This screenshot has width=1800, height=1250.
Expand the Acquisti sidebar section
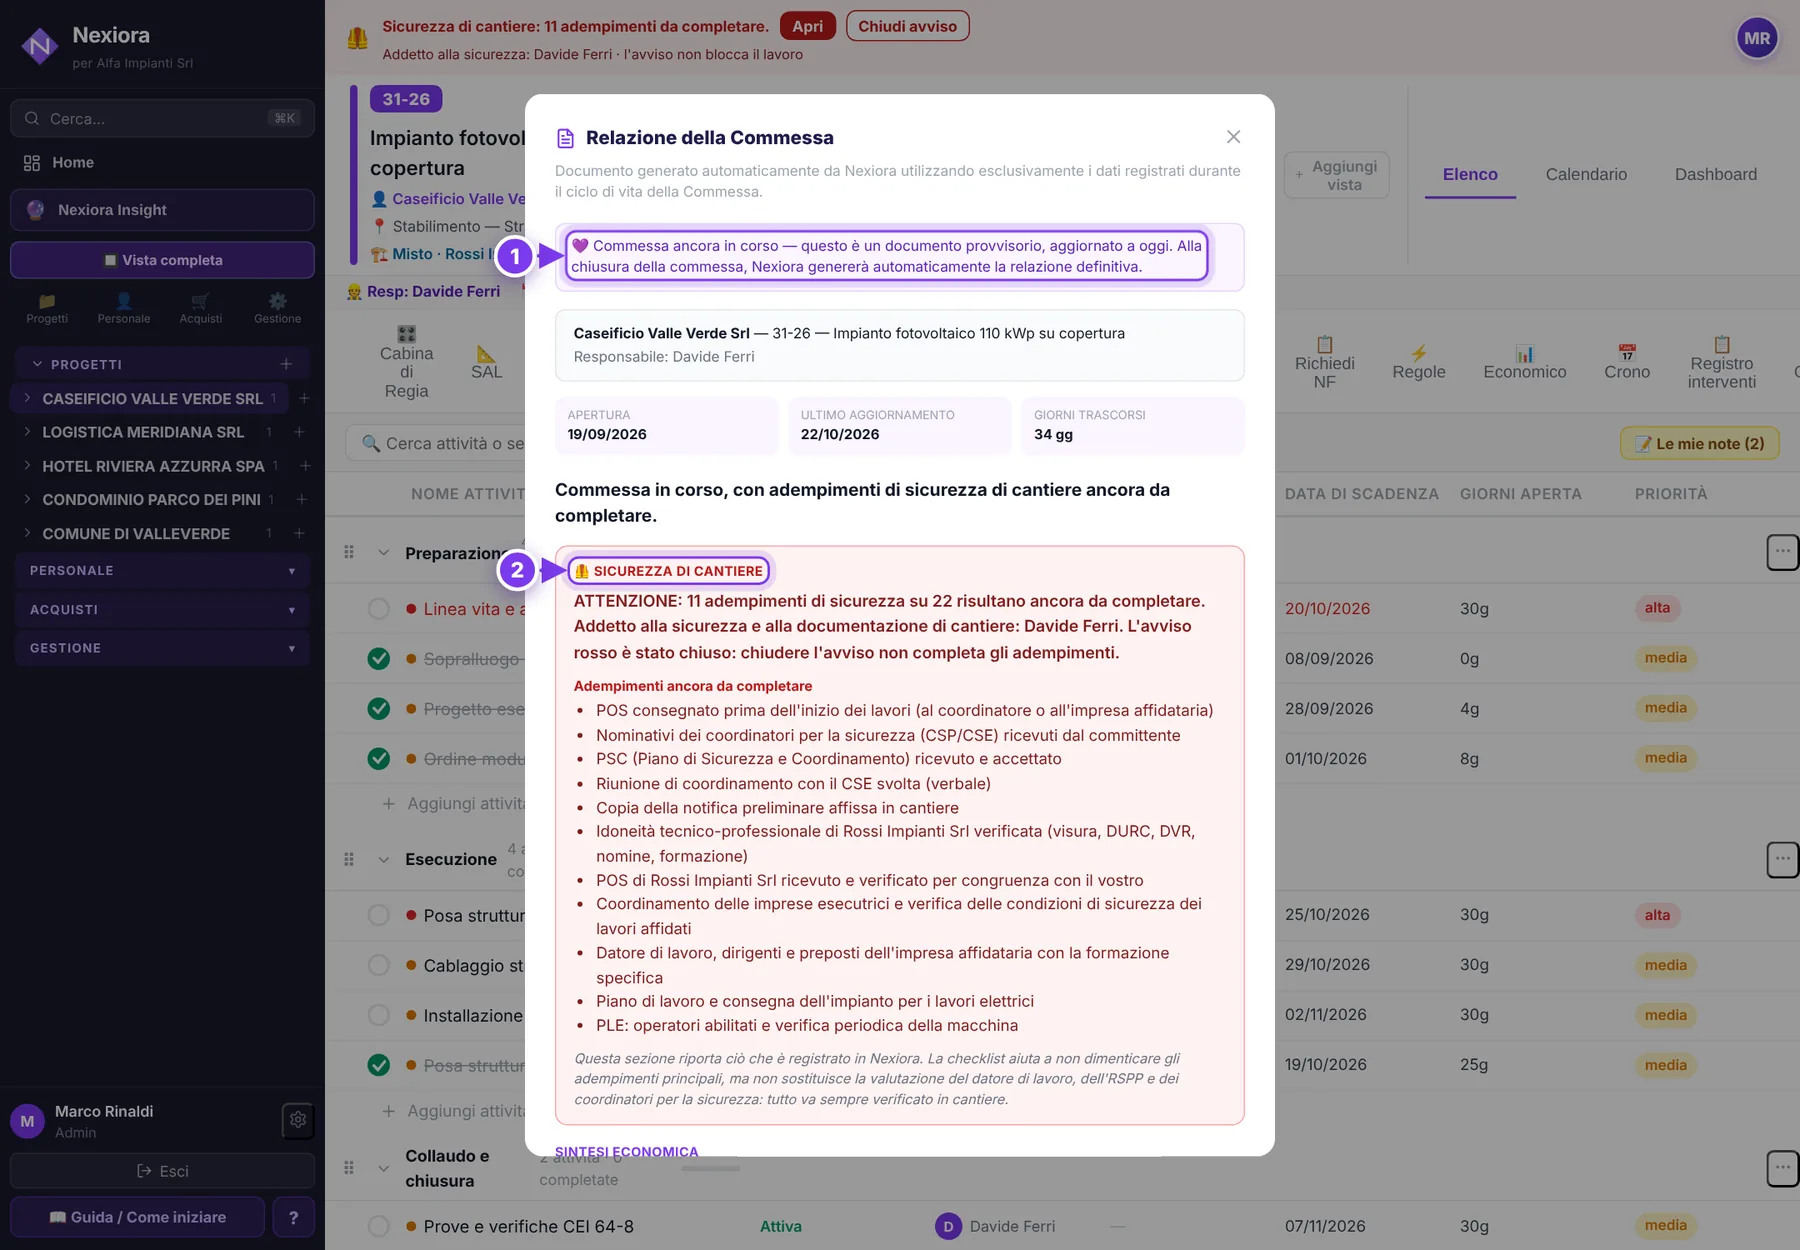[x=162, y=609]
